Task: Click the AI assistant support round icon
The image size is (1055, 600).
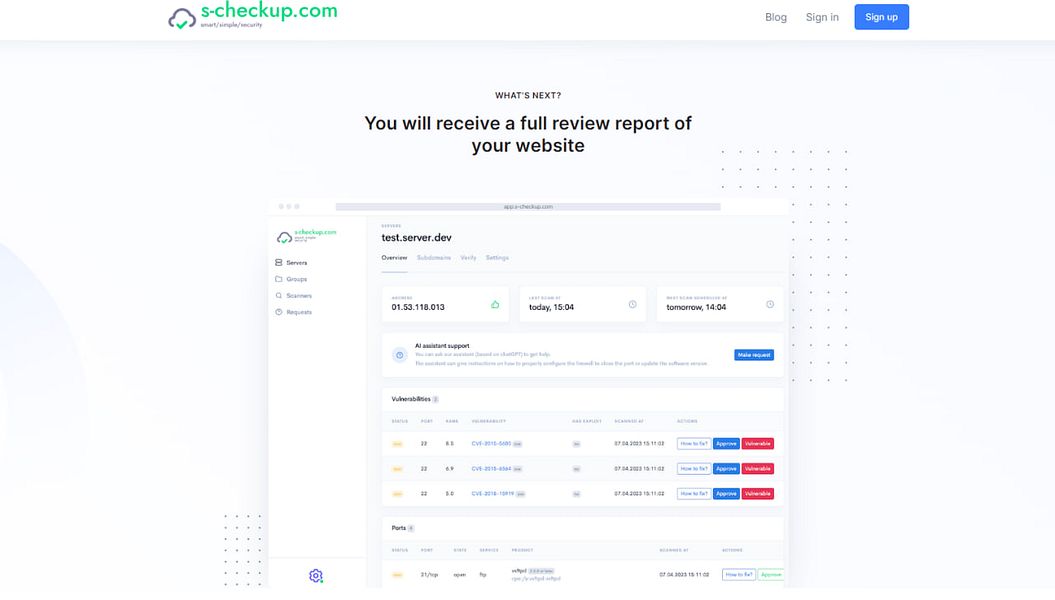Action: (x=400, y=355)
